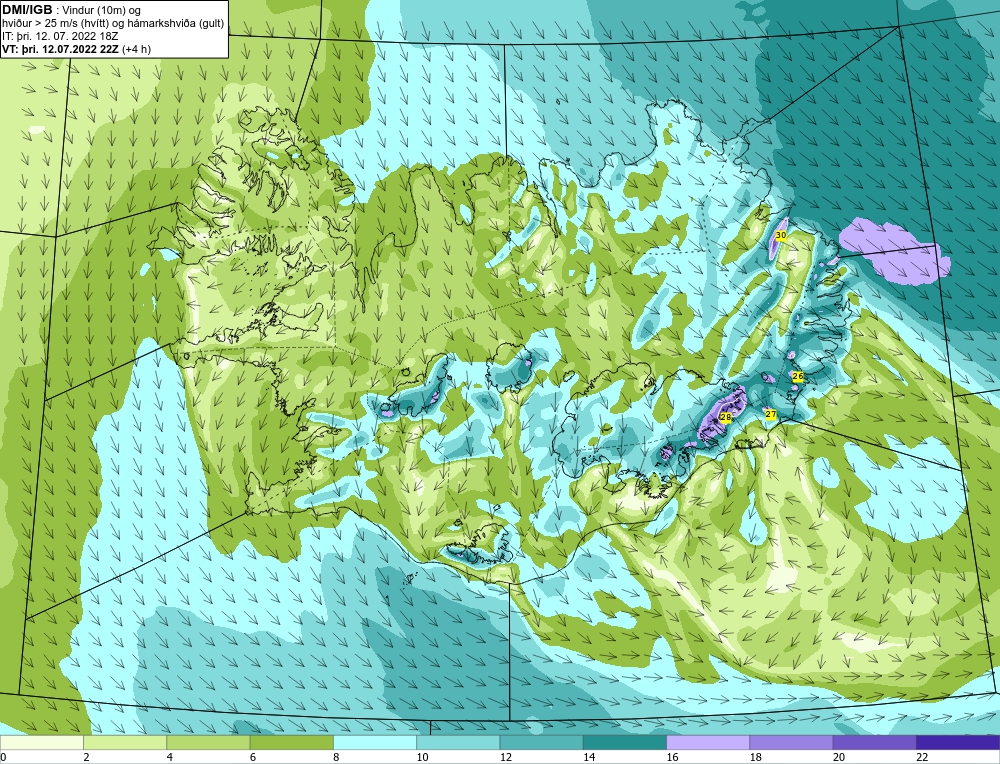The image size is (1000, 764).
Task: Click the scale label 12
Action: (x=506, y=757)
